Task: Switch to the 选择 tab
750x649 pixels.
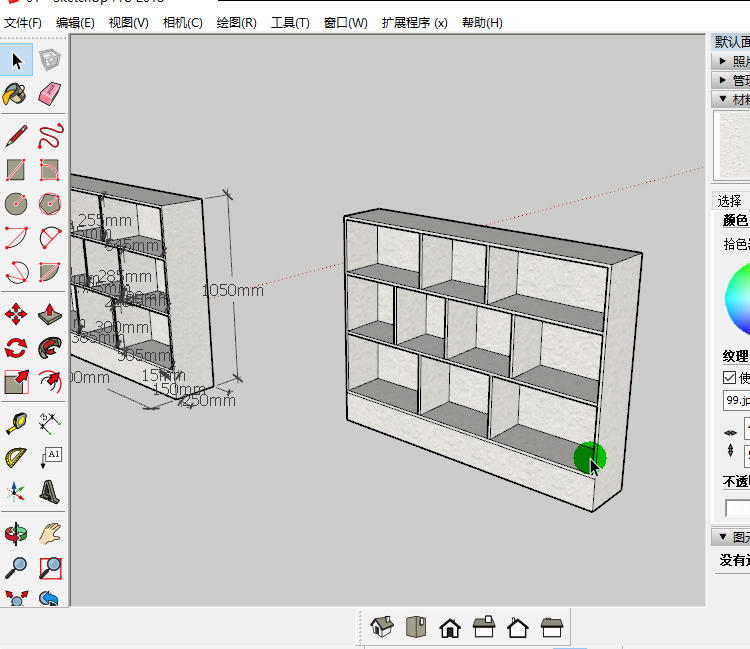Action: [x=730, y=201]
